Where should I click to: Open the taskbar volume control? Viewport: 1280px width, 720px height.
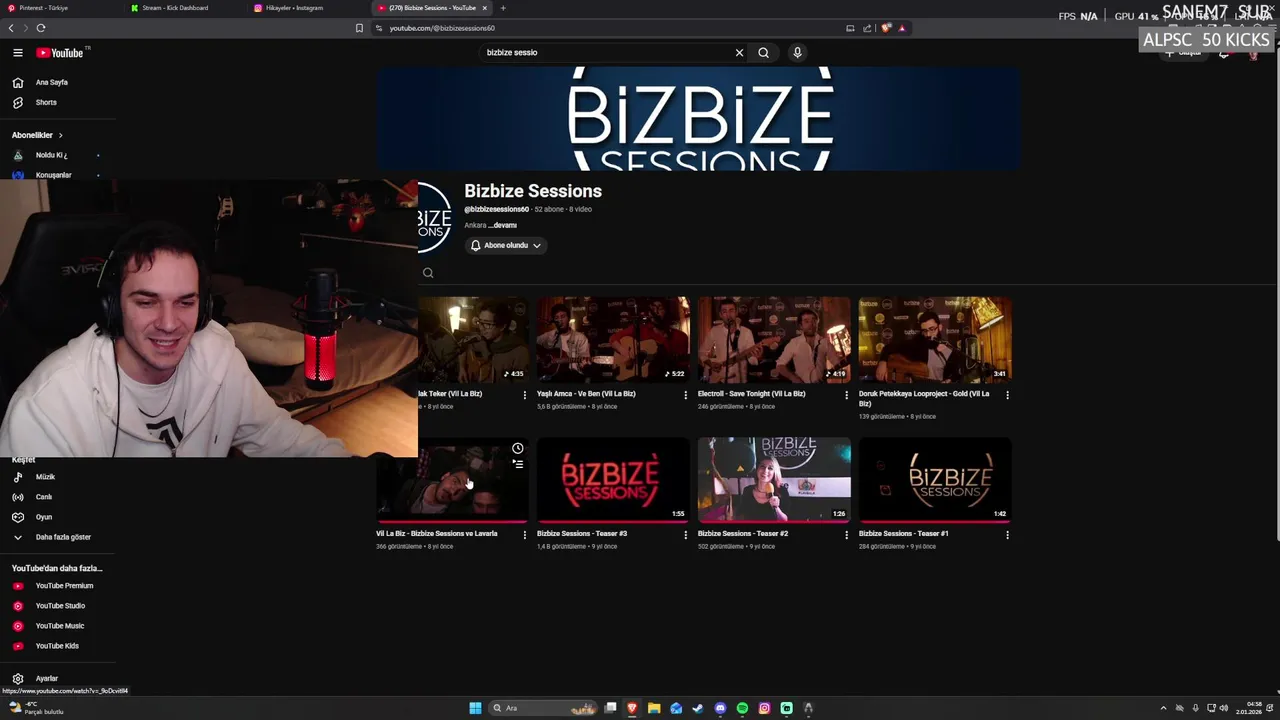pos(1224,708)
